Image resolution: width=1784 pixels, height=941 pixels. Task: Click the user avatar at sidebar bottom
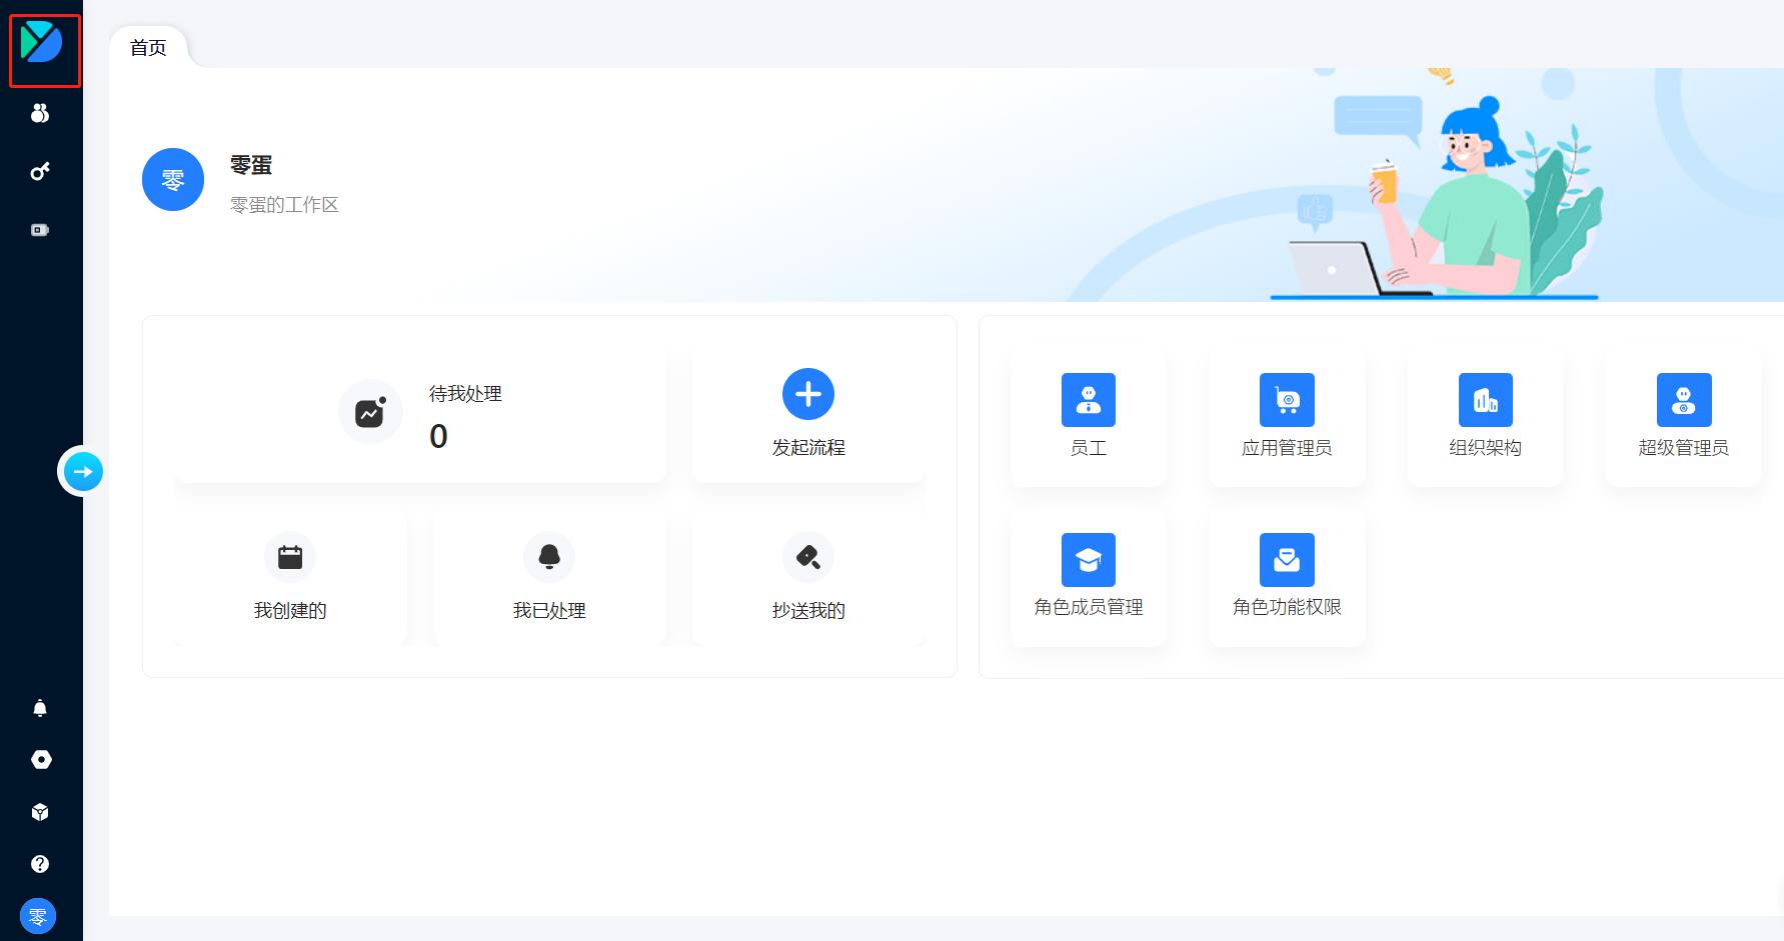point(38,916)
